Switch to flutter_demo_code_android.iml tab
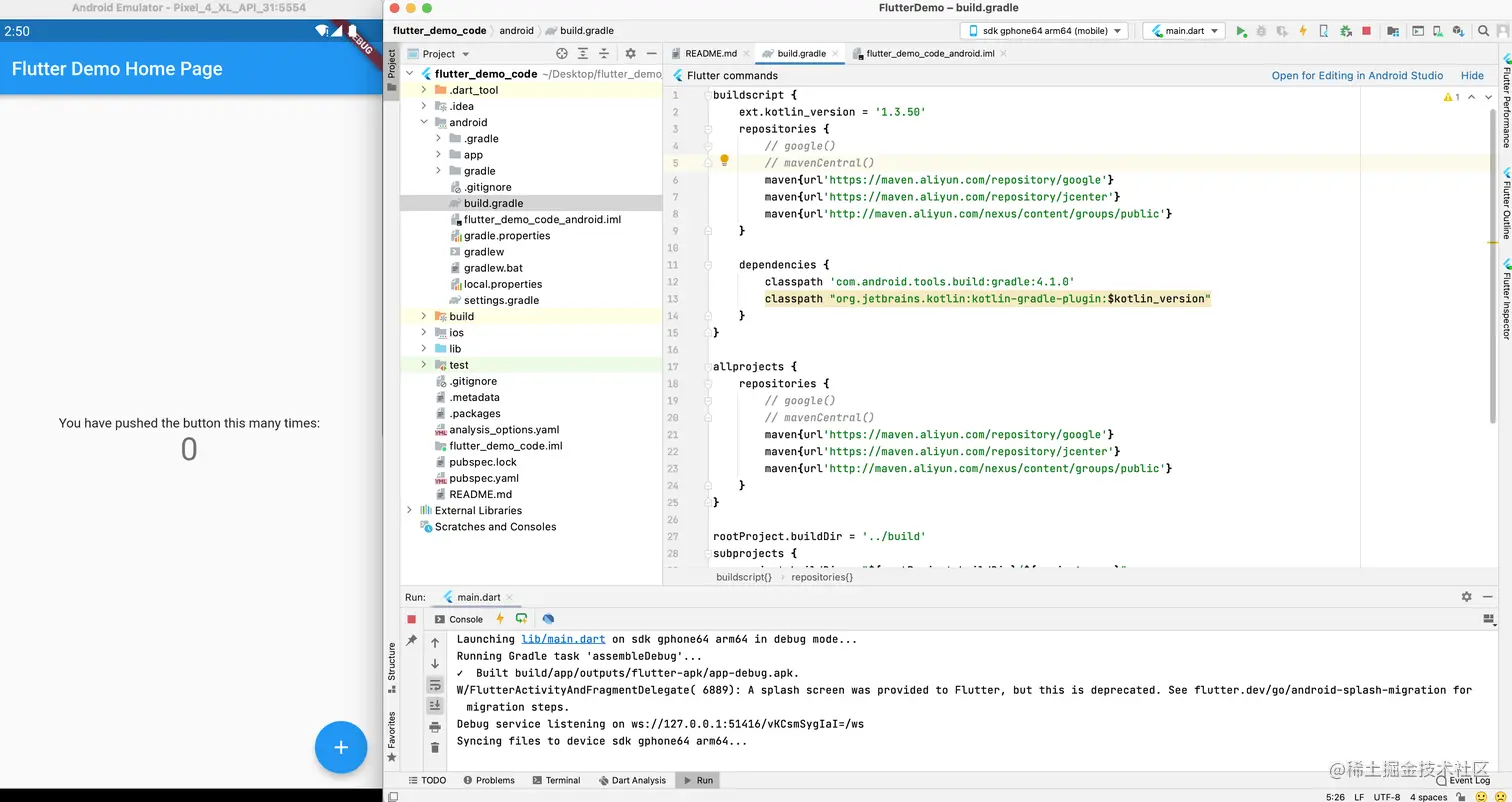The width and height of the screenshot is (1512, 802). 929,54
